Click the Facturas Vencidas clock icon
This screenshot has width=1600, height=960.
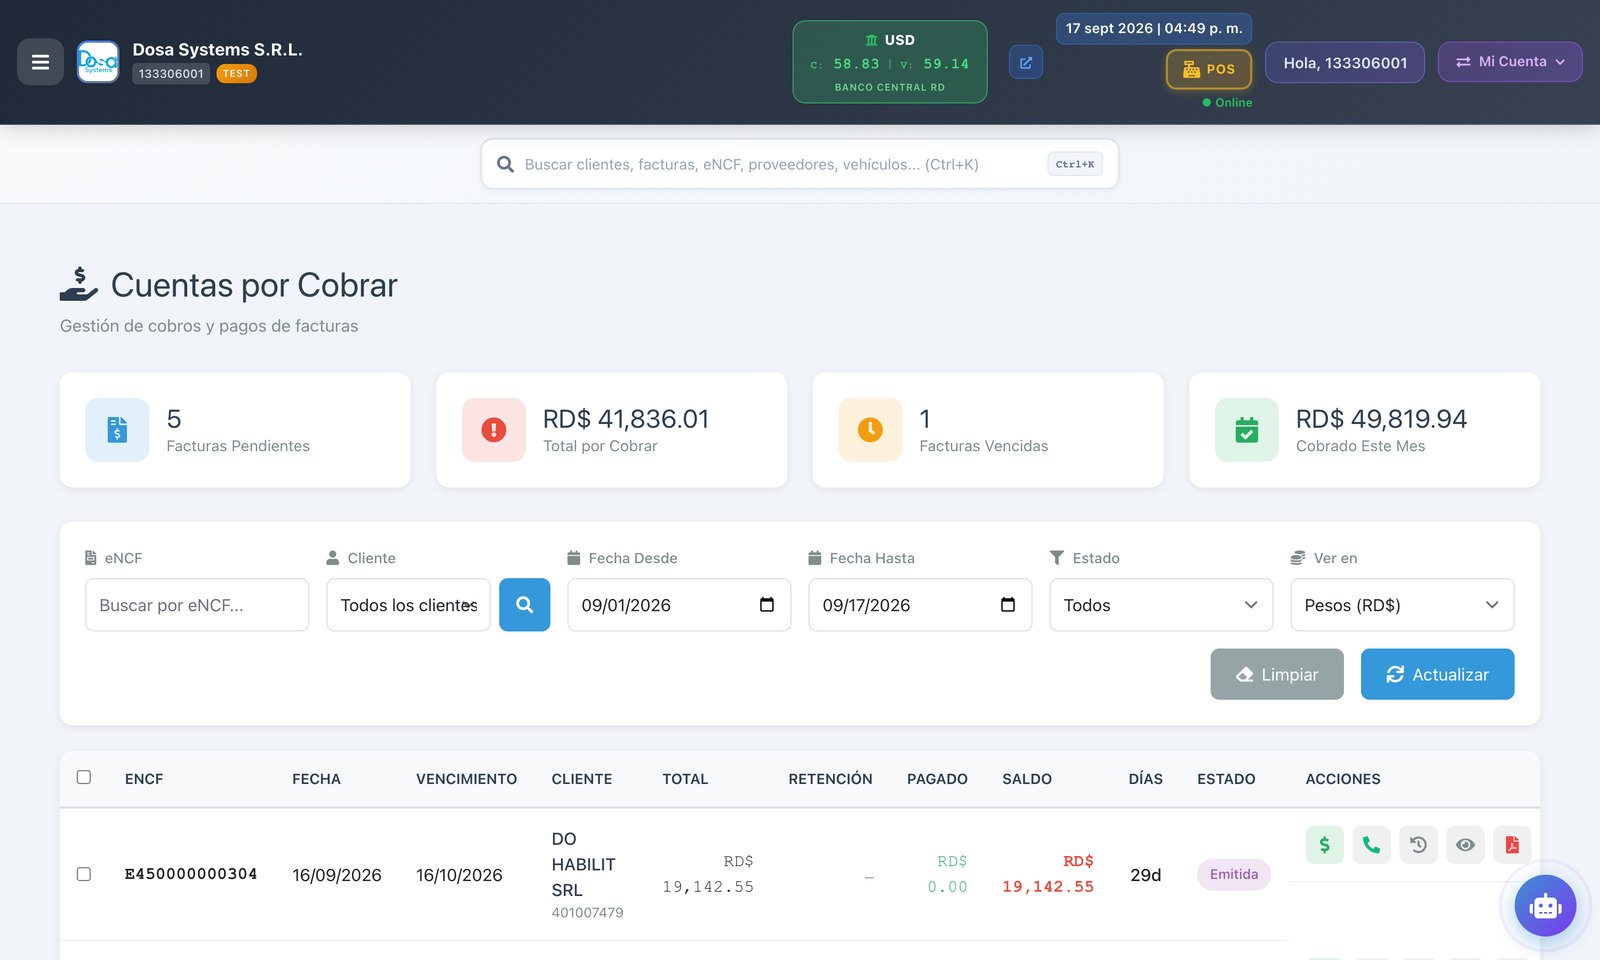click(x=870, y=430)
